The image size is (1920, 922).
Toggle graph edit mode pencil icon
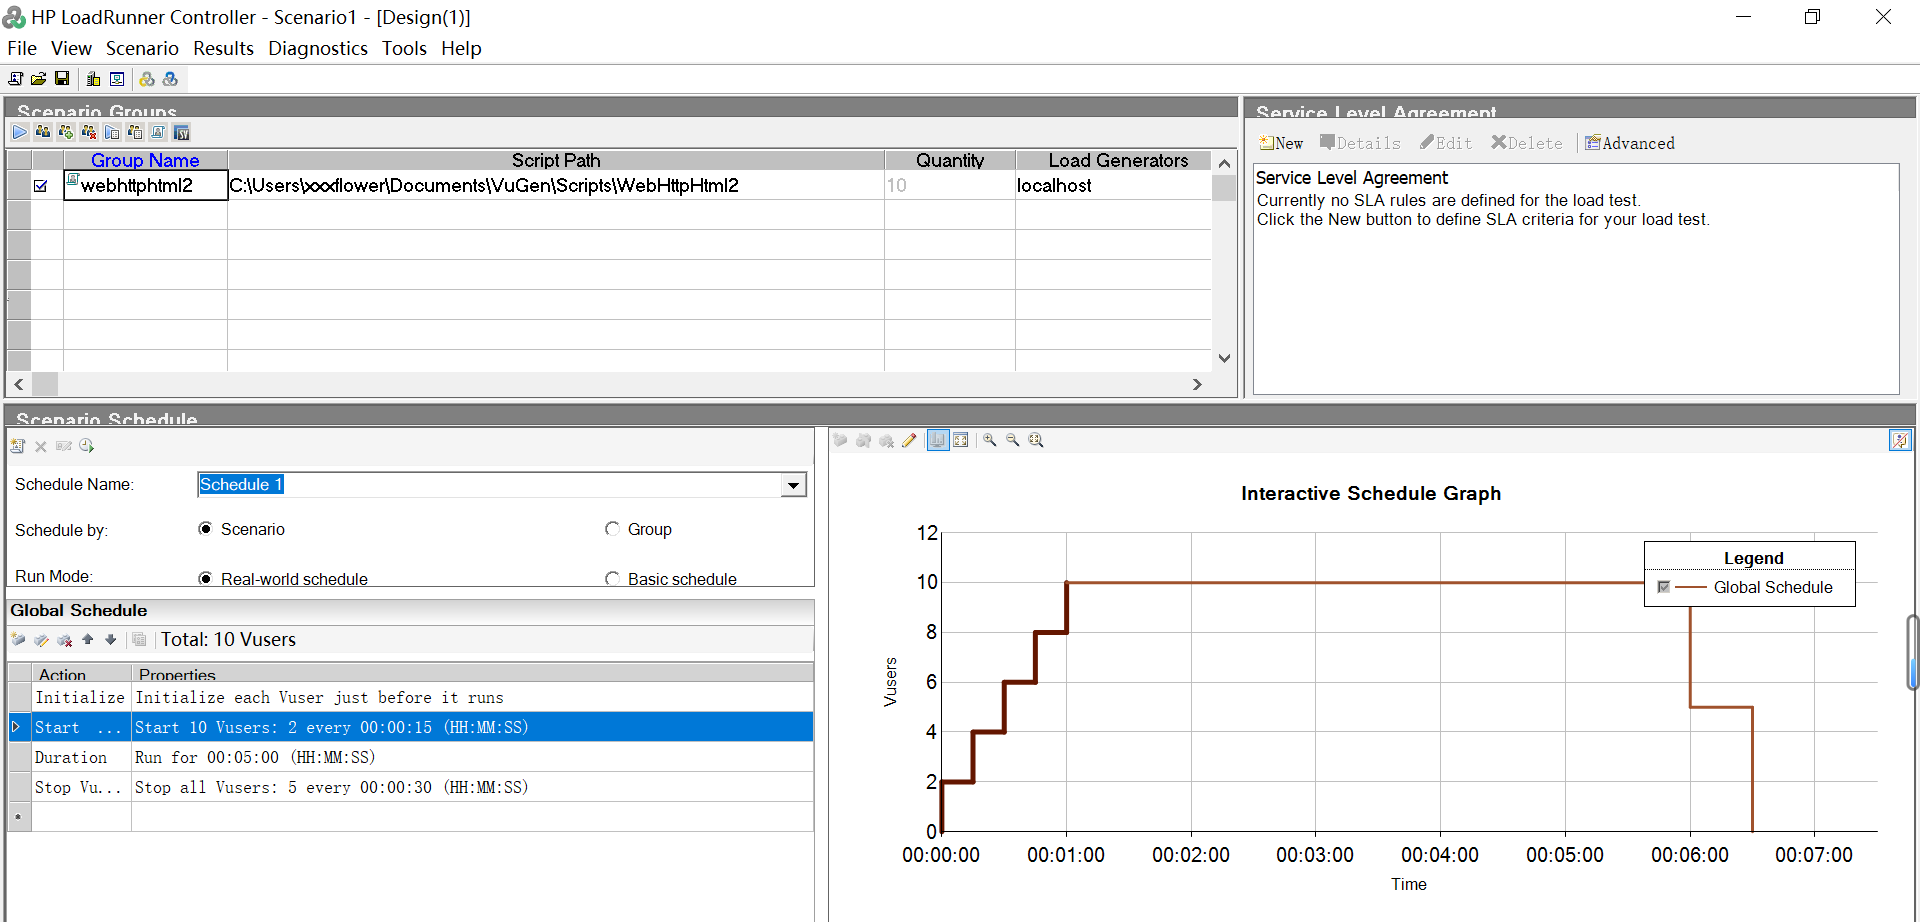[x=909, y=440]
